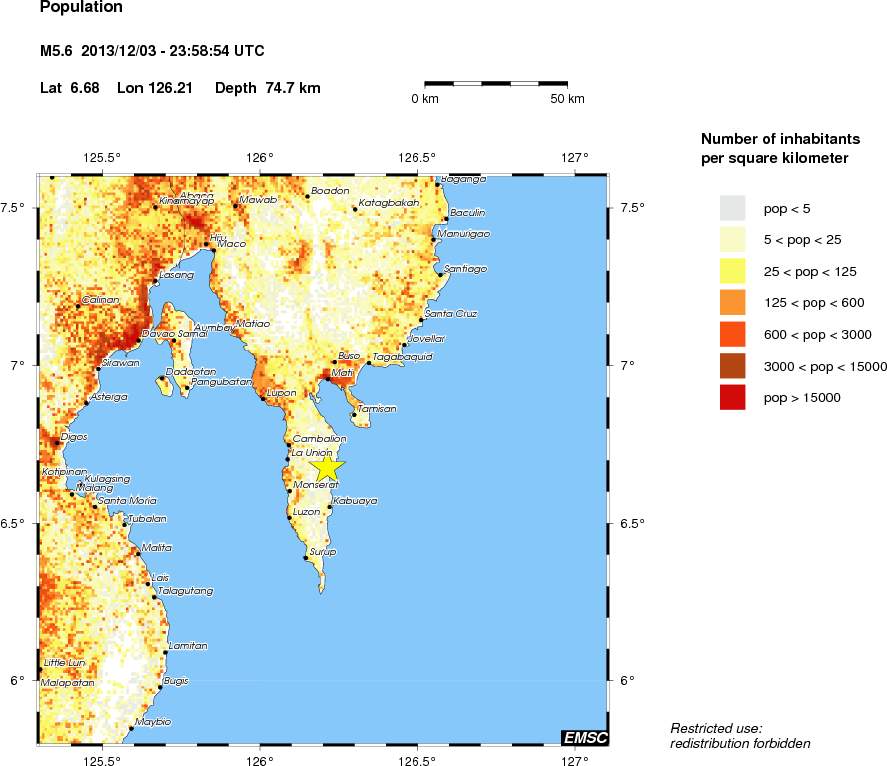Click the 'Mawab' town label
Viewport: 887px width, 766px height.
coord(259,200)
